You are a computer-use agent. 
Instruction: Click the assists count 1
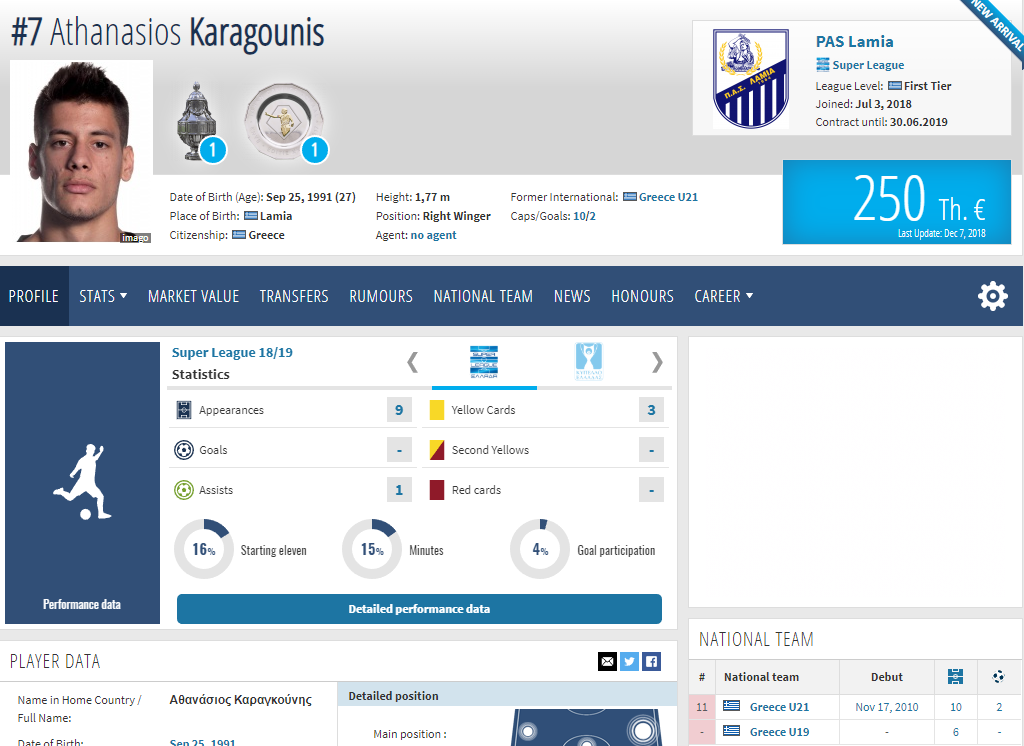pos(399,490)
